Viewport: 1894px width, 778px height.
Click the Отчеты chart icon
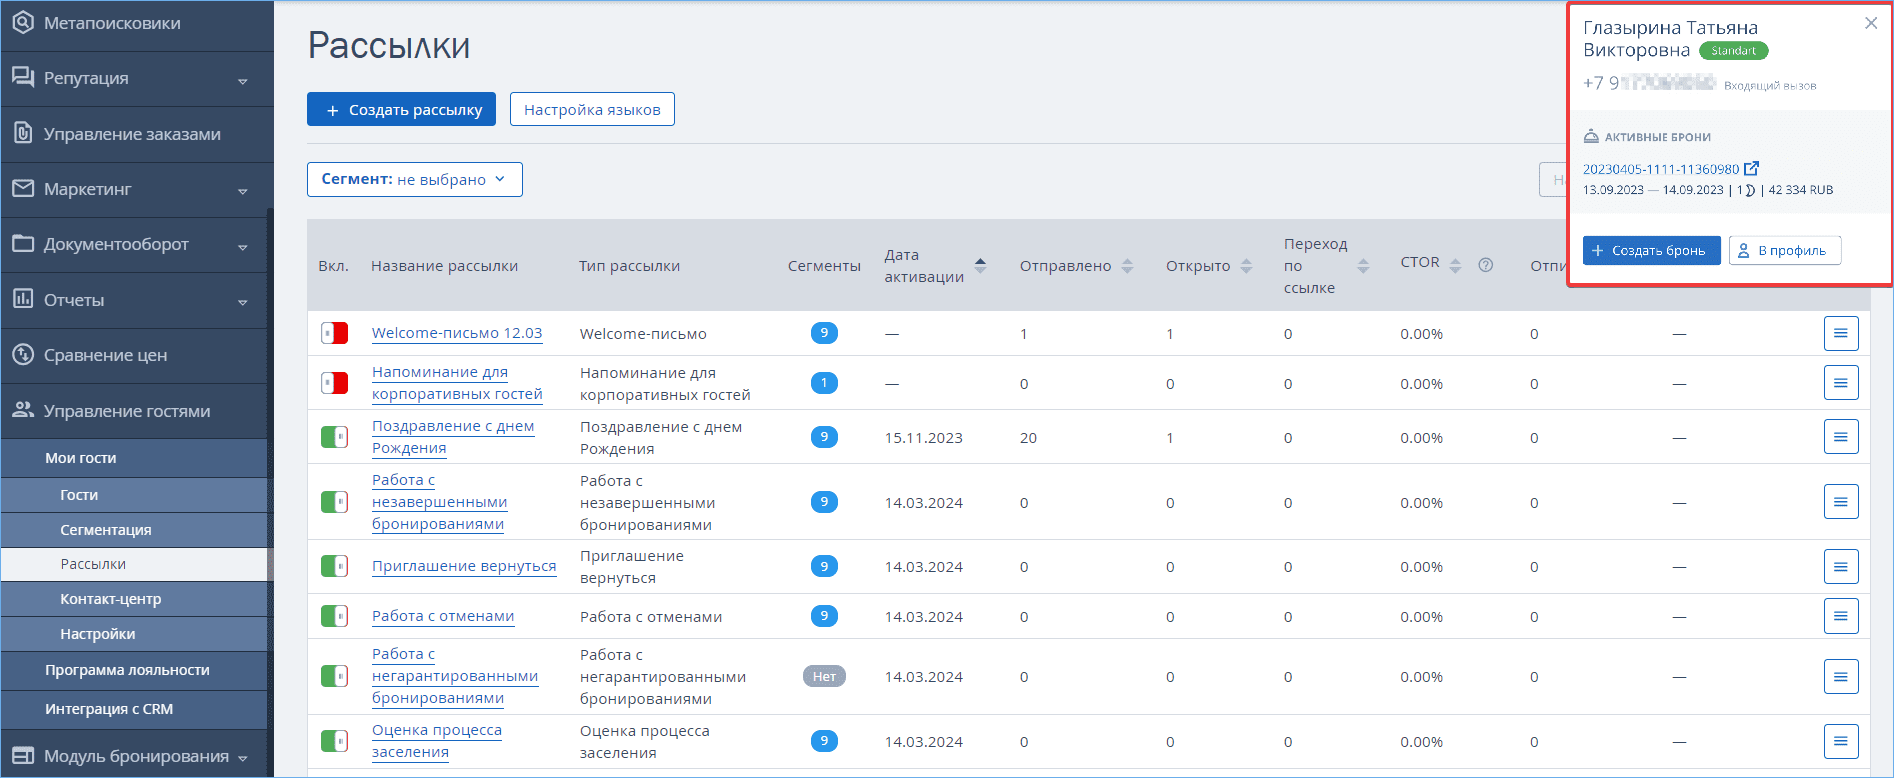point(23,299)
